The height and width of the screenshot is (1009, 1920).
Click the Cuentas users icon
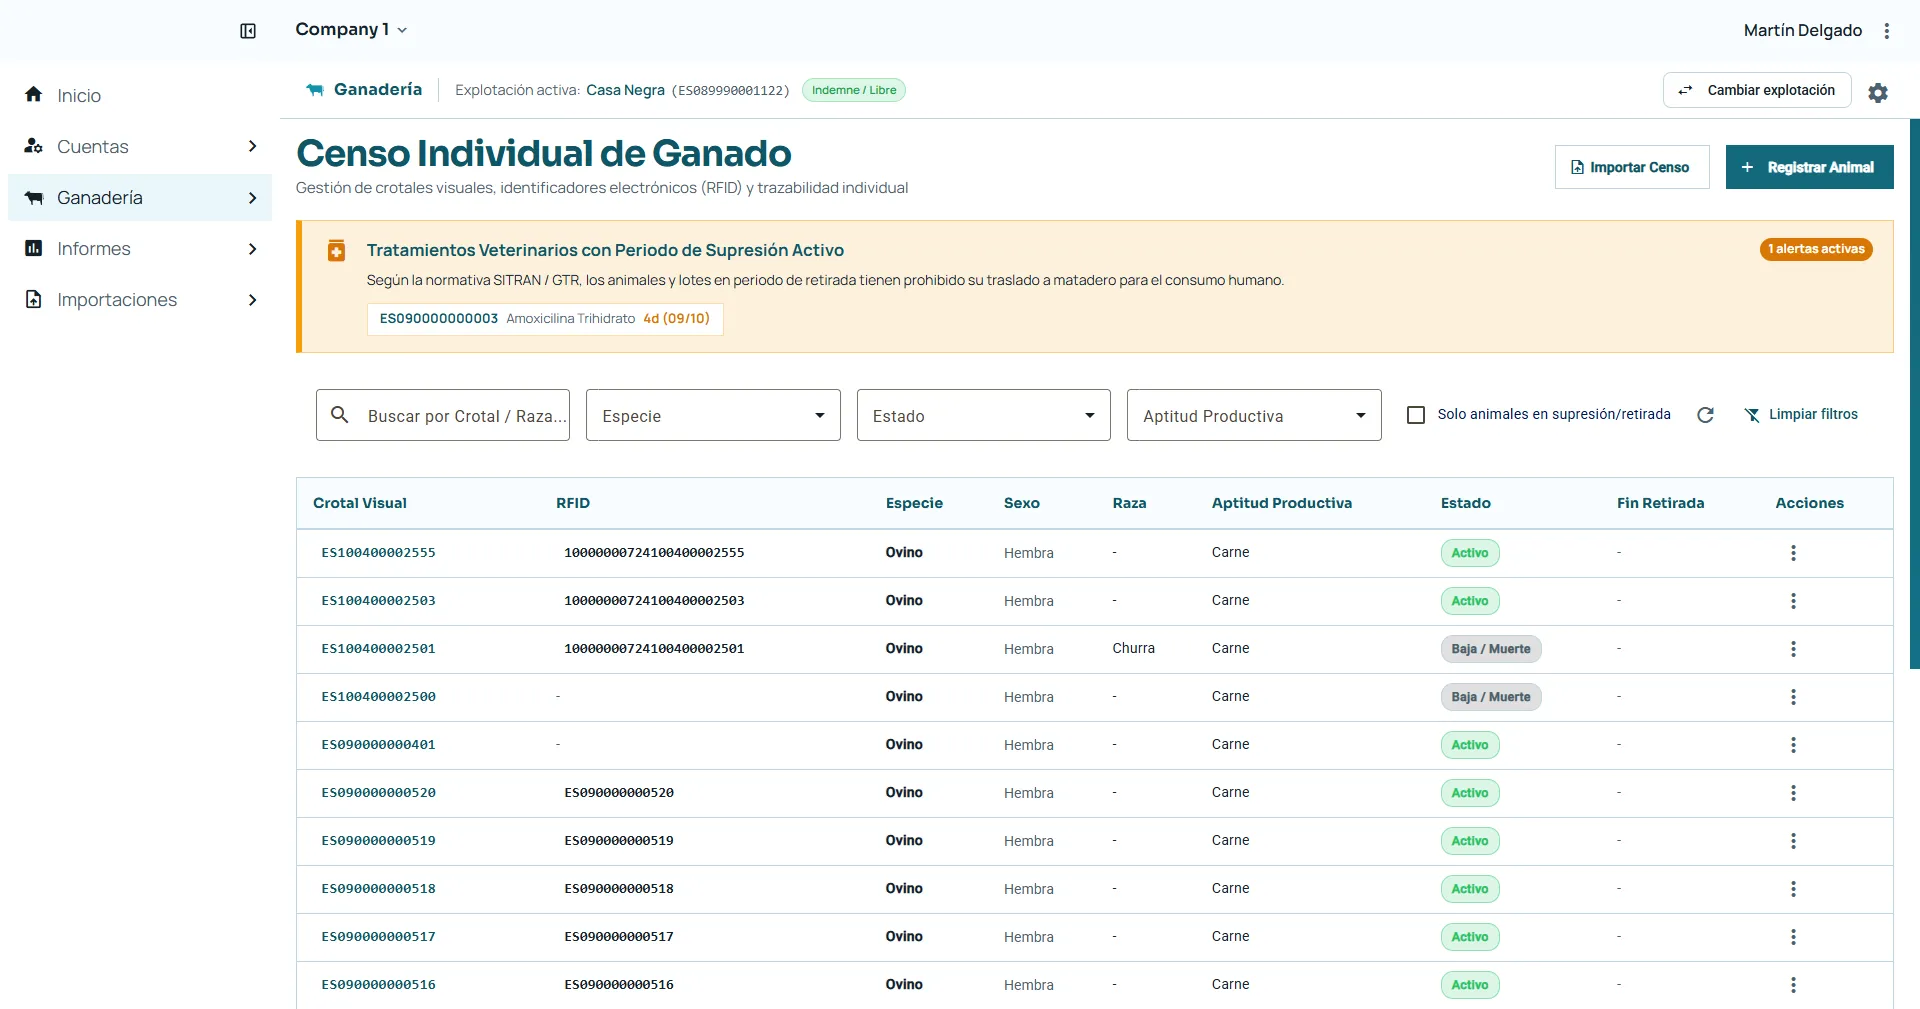click(33, 146)
